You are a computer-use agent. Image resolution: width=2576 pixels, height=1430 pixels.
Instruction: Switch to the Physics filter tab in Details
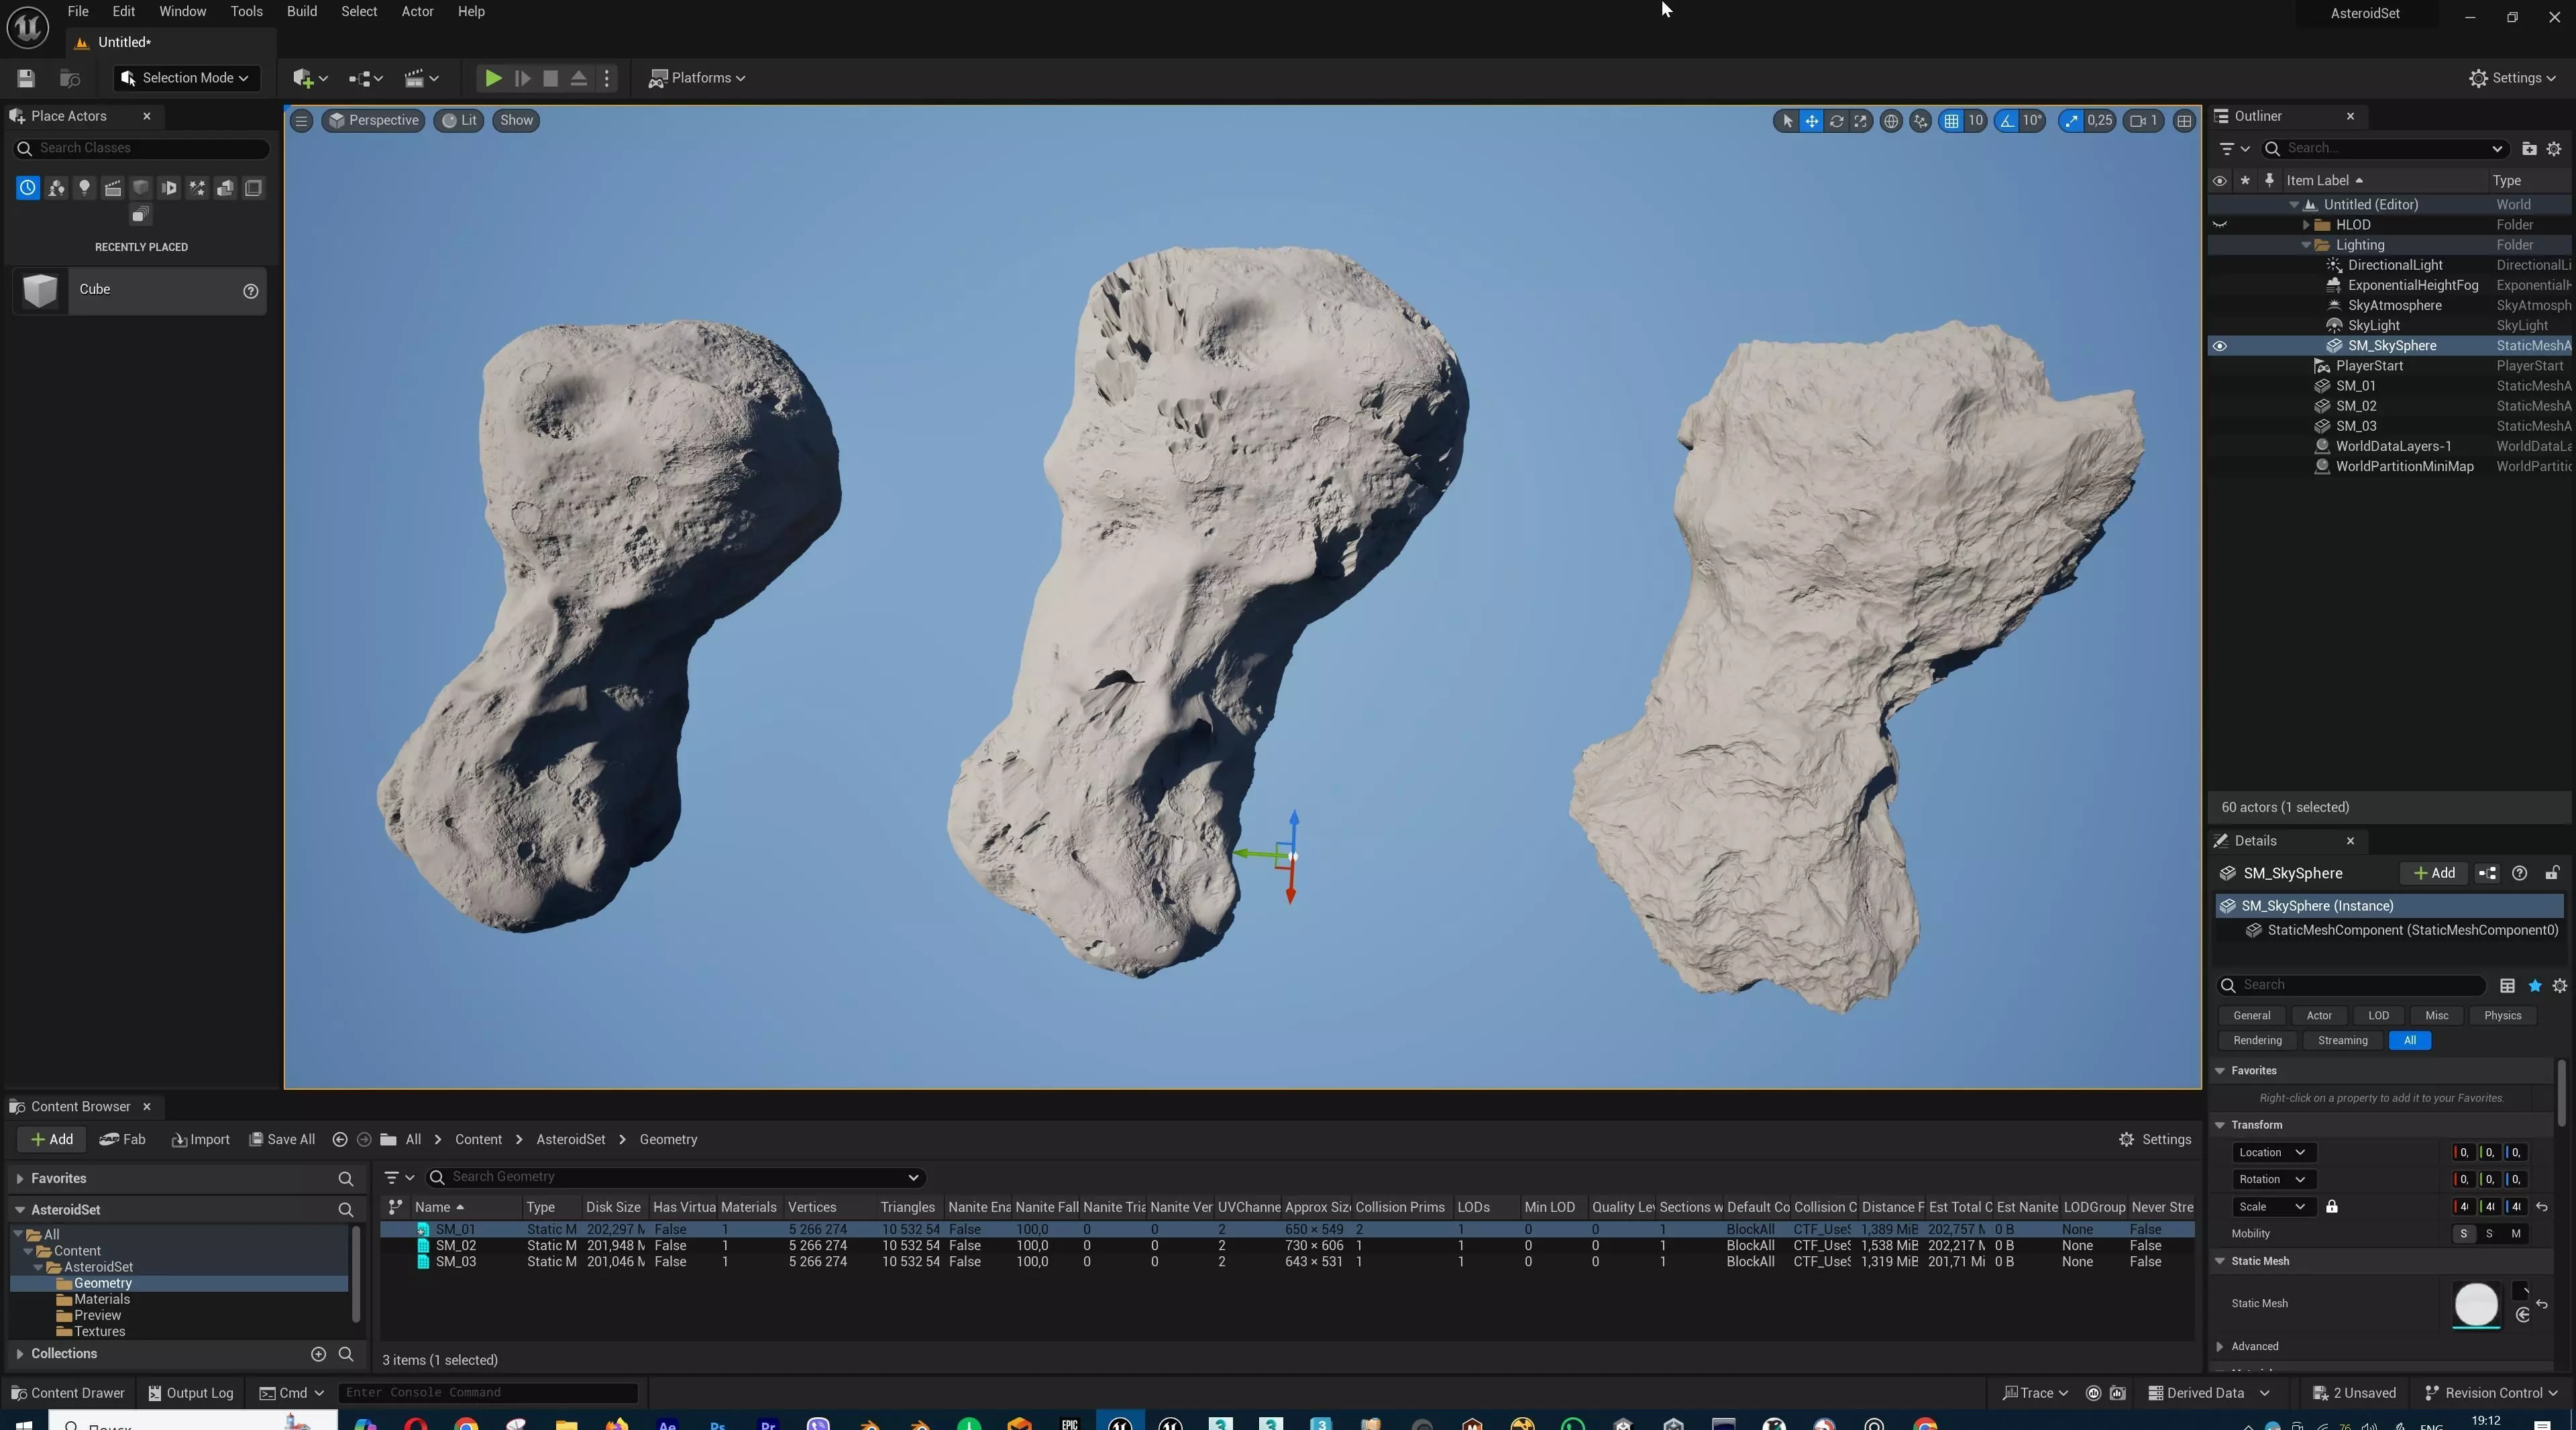click(x=2502, y=1015)
